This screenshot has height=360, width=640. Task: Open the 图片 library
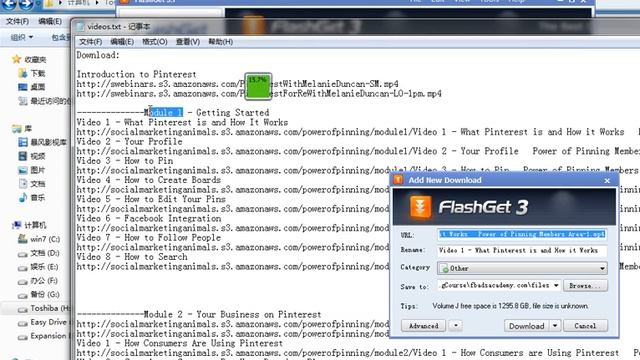click(32, 170)
